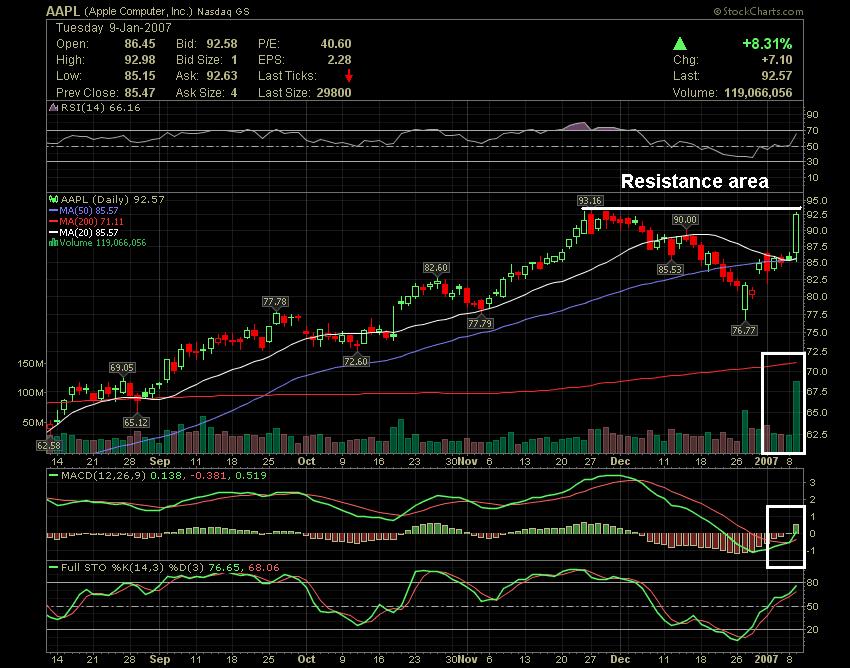Click the volume bars icon in chart legend
The image size is (850, 668).
[x=54, y=243]
